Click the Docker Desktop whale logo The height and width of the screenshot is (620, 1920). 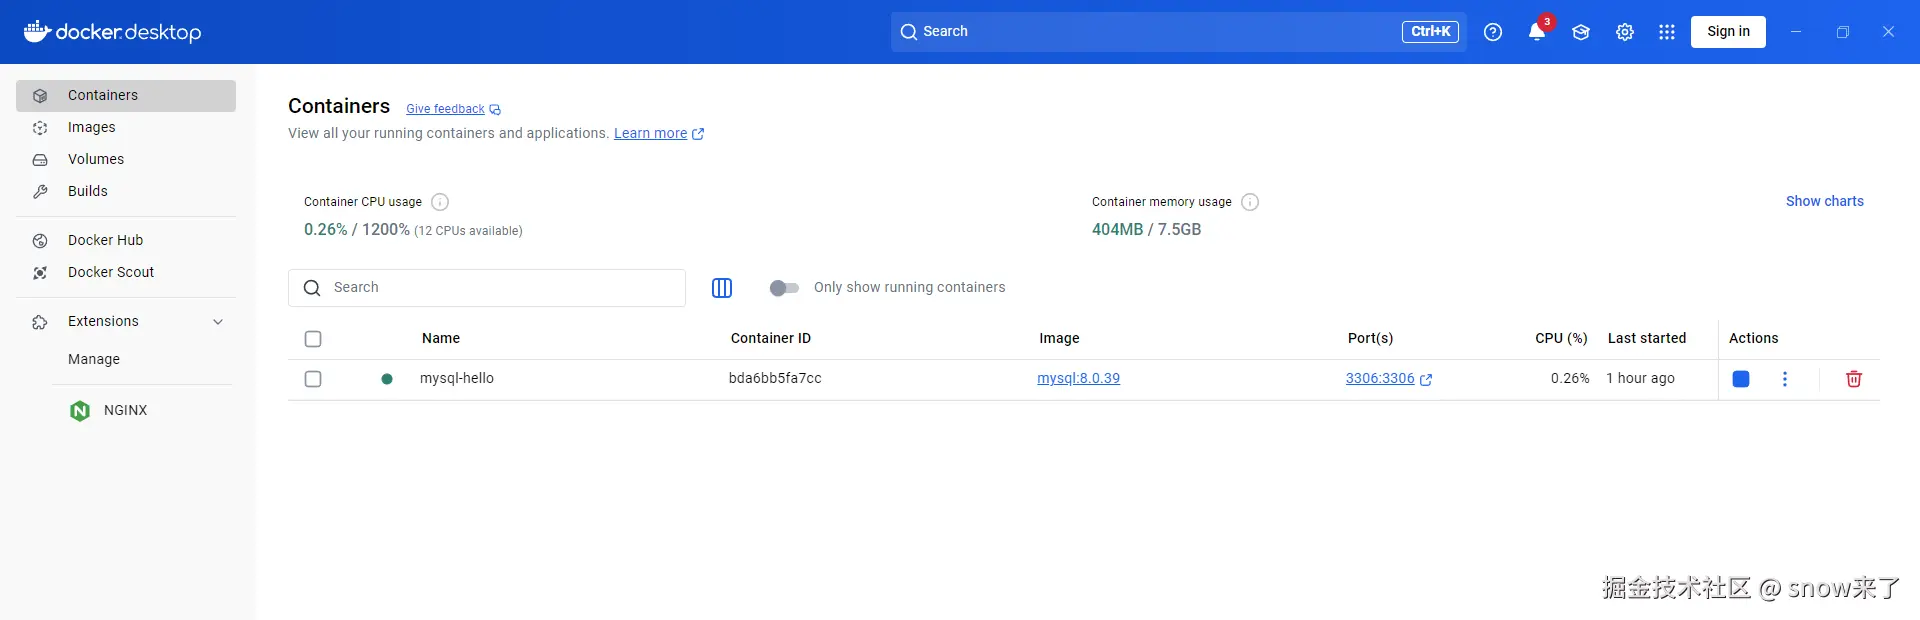37,31
